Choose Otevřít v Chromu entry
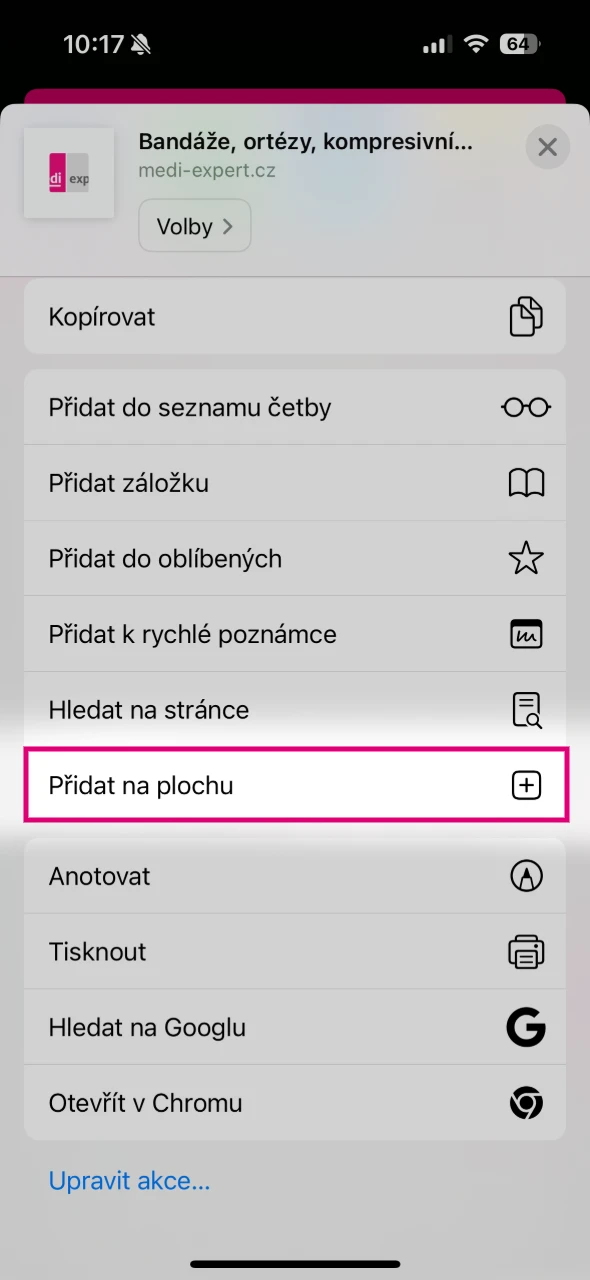The image size is (590, 1280). [295, 1103]
